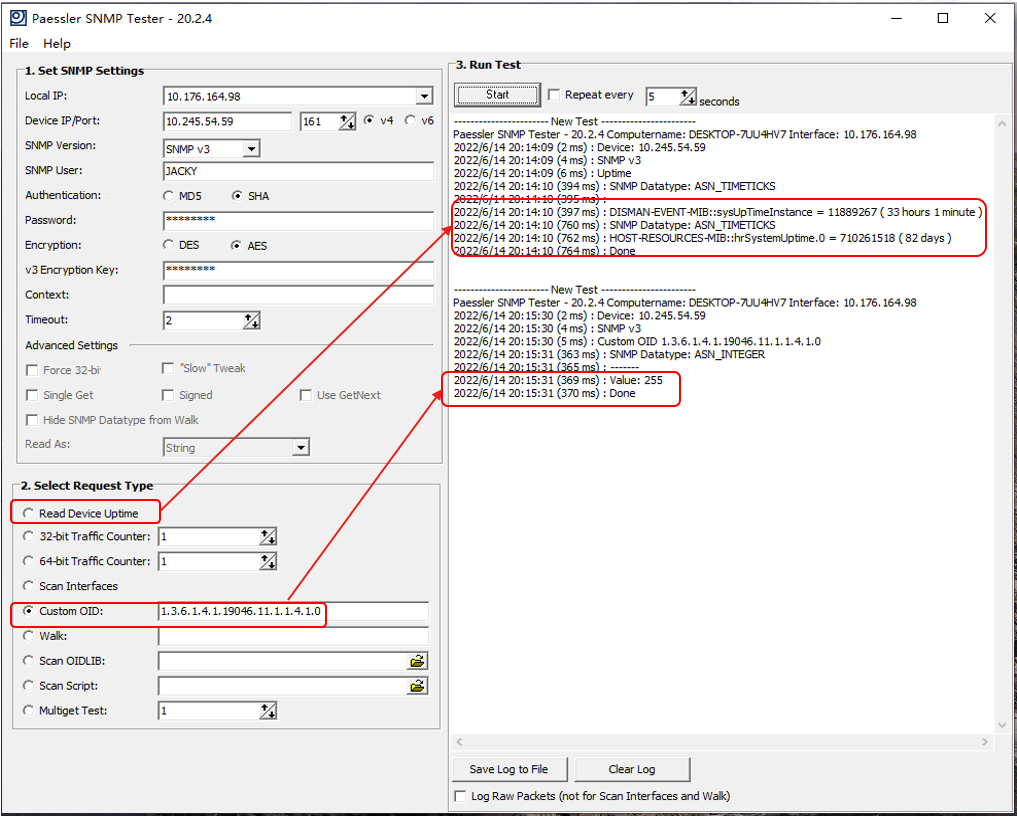Click the port number spinner arrows

347,121
